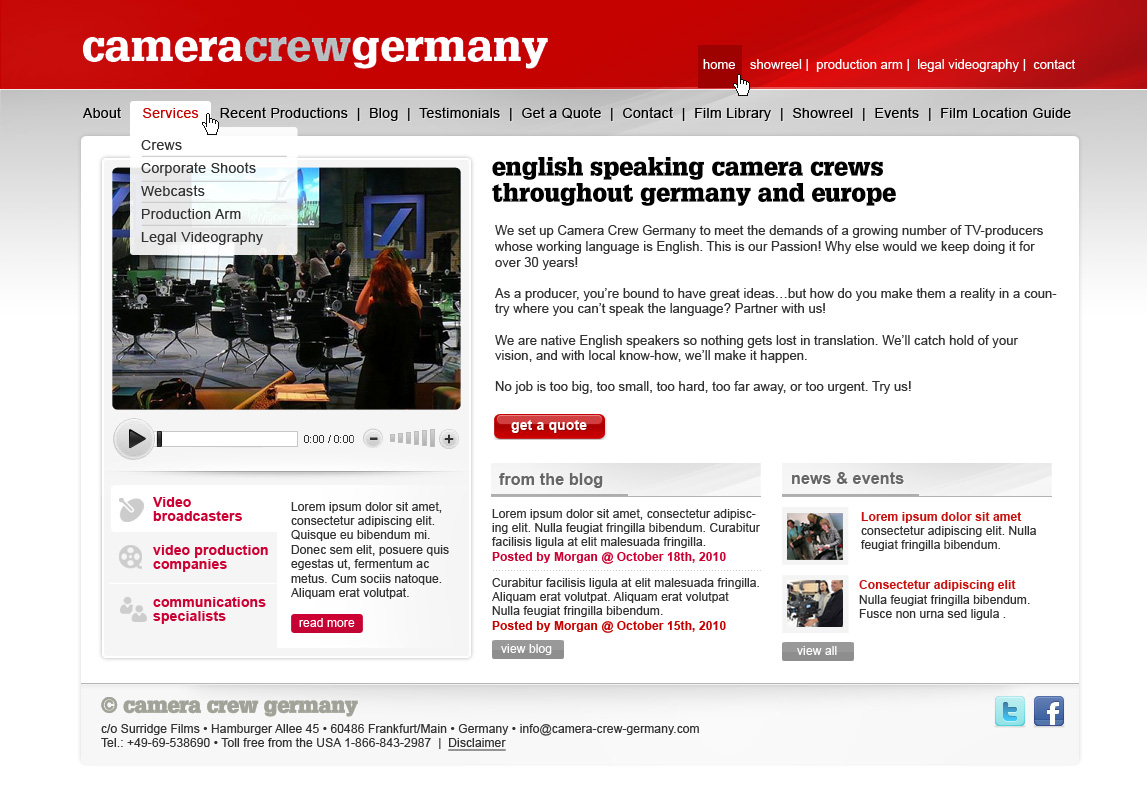Viewport: 1147px width, 785px height.
Task: Open the home link in top navigation
Action: click(x=719, y=65)
